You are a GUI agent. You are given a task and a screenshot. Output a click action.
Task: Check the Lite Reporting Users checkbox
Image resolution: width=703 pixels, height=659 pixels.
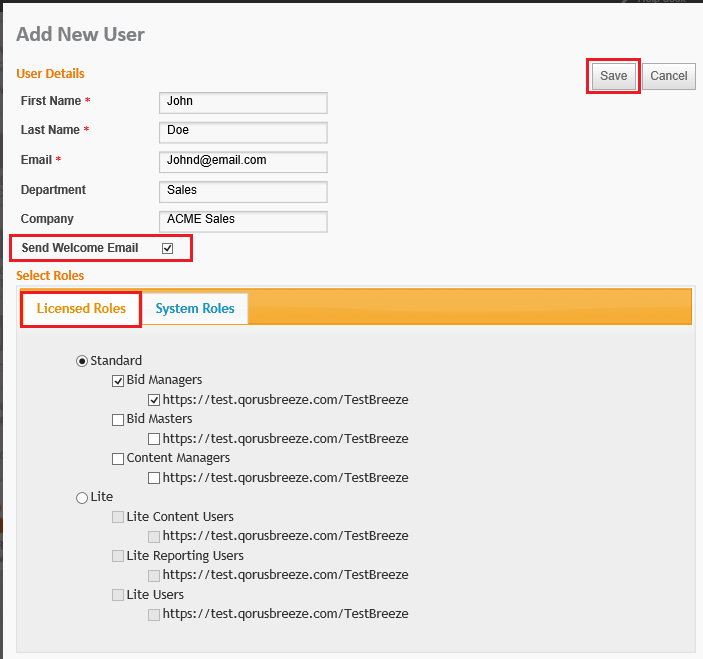click(x=118, y=556)
